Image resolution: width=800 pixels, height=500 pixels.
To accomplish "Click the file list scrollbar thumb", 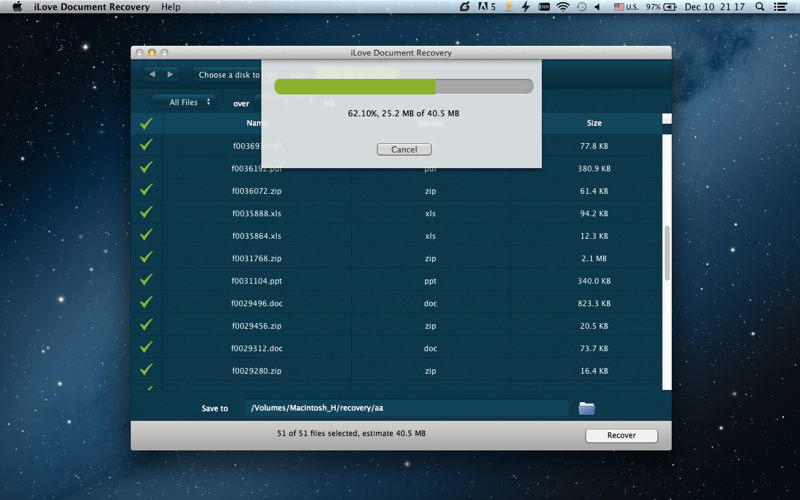I will click(x=667, y=253).
